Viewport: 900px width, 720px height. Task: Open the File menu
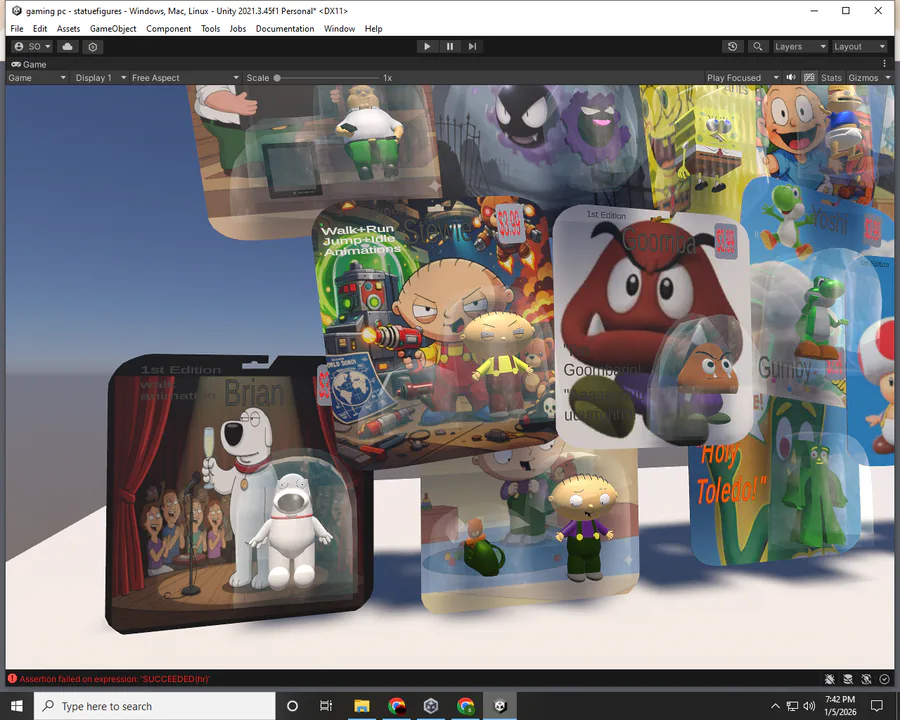[x=17, y=29]
